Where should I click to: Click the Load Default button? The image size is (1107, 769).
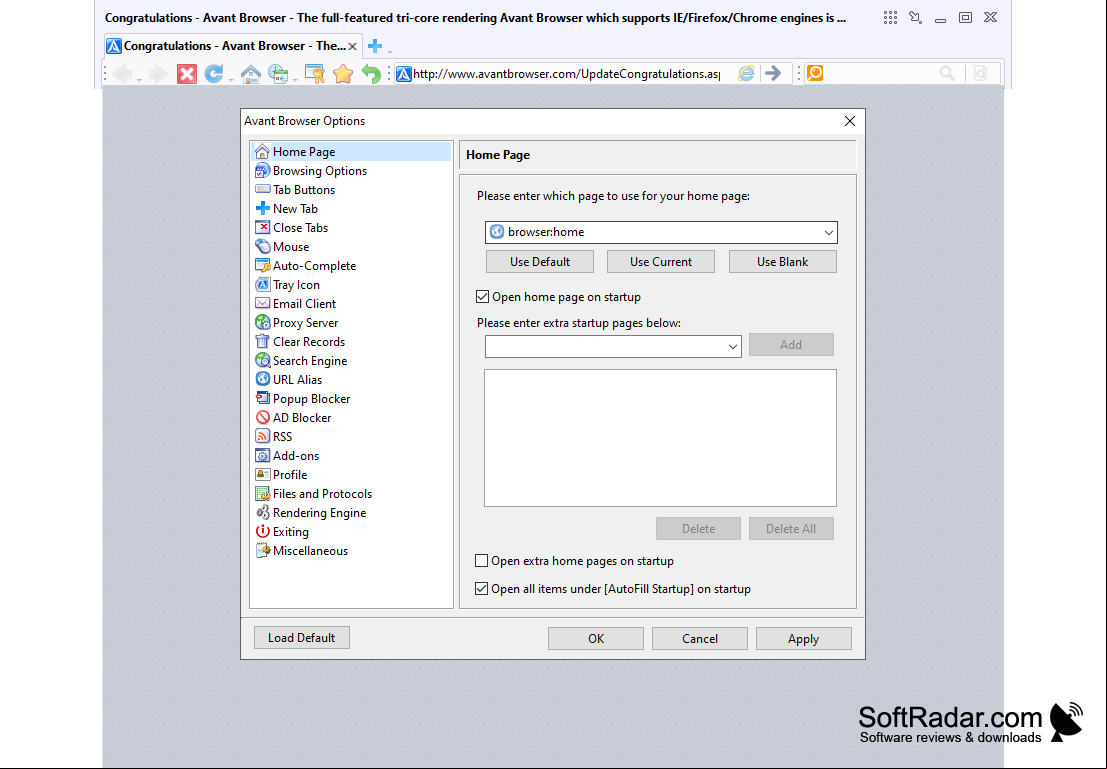[301, 638]
